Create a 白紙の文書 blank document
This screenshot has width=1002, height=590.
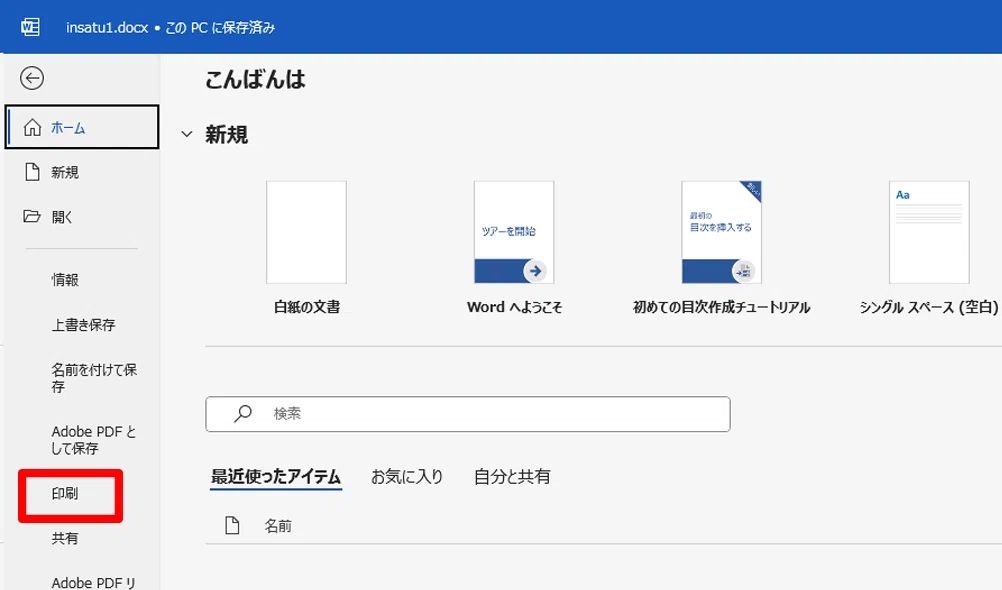pyautogui.click(x=307, y=248)
